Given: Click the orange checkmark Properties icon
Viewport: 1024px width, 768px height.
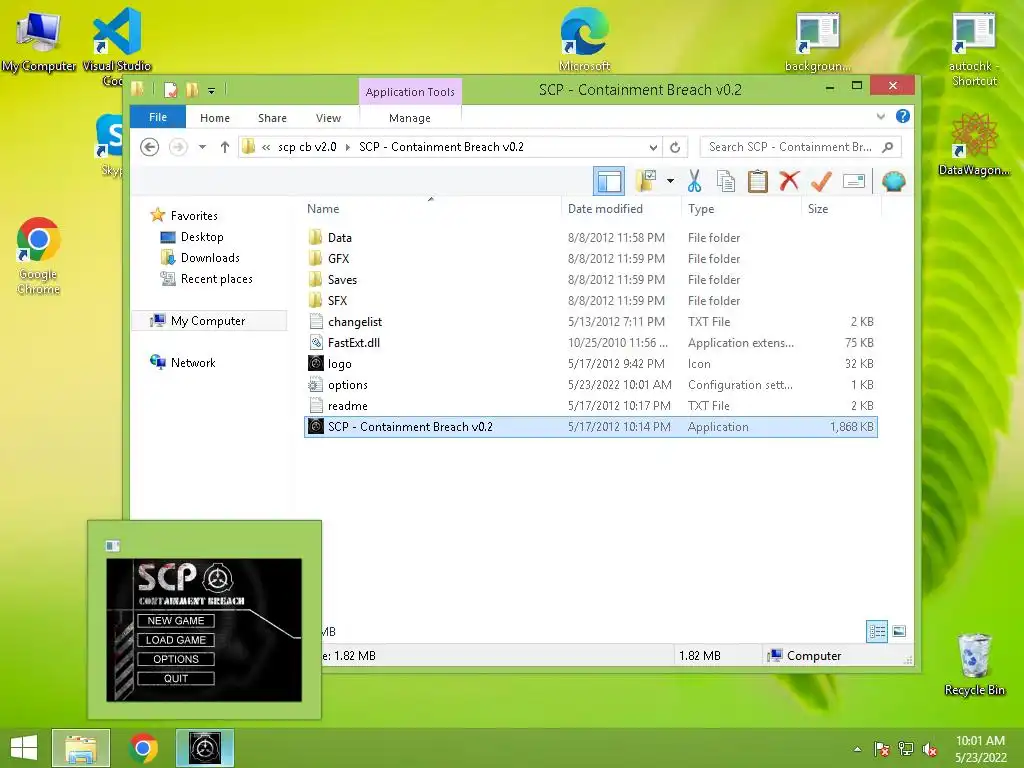Looking at the screenshot, I should [x=821, y=181].
